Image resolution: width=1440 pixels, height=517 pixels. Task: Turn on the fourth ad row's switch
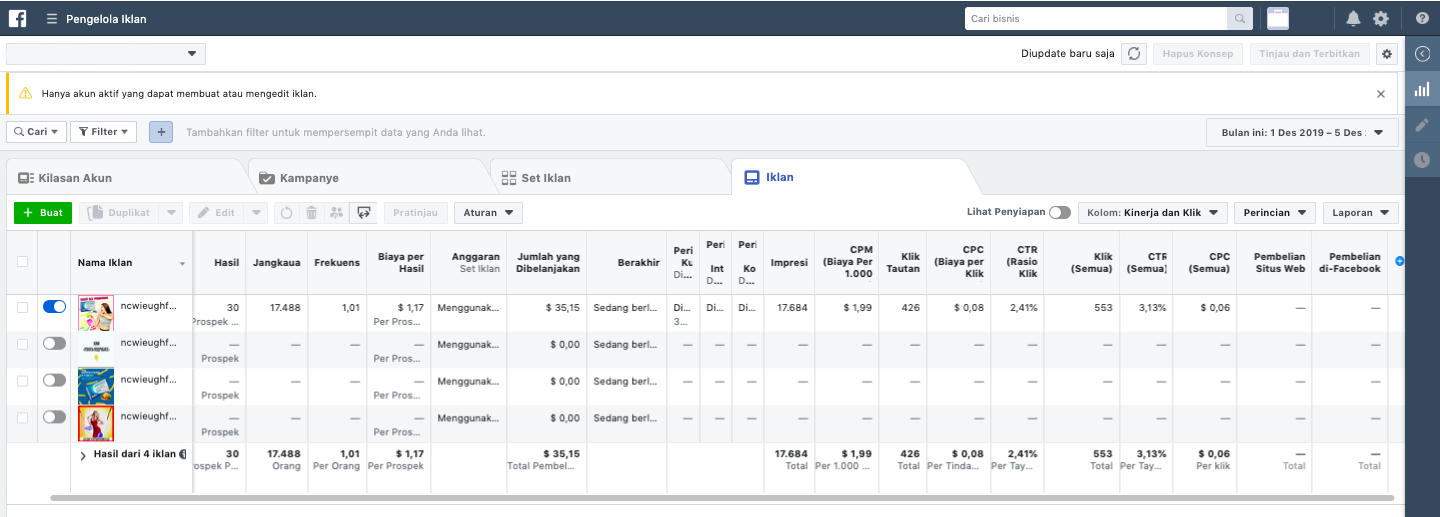(55, 416)
